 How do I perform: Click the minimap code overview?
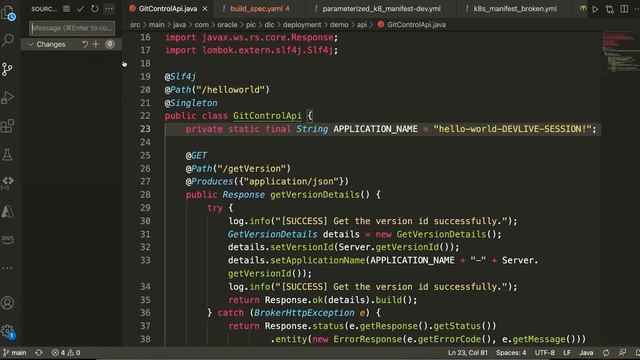pos(620,52)
